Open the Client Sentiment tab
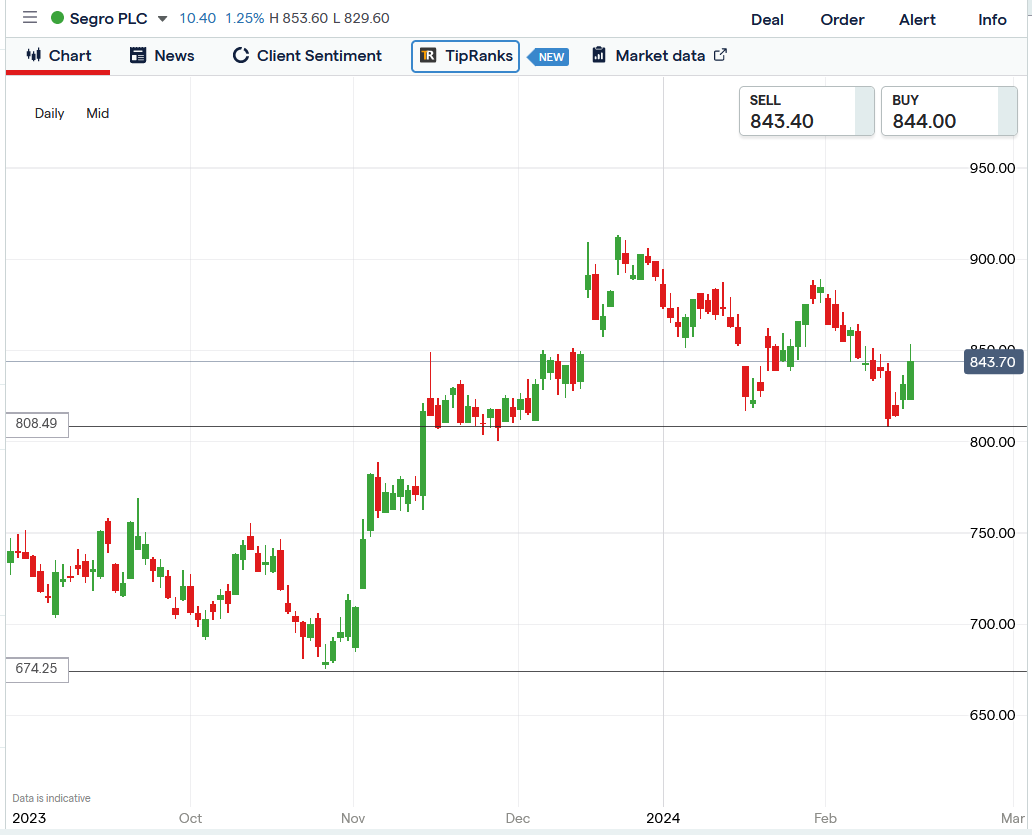Screen dimensions: 1032x835 pos(307,56)
